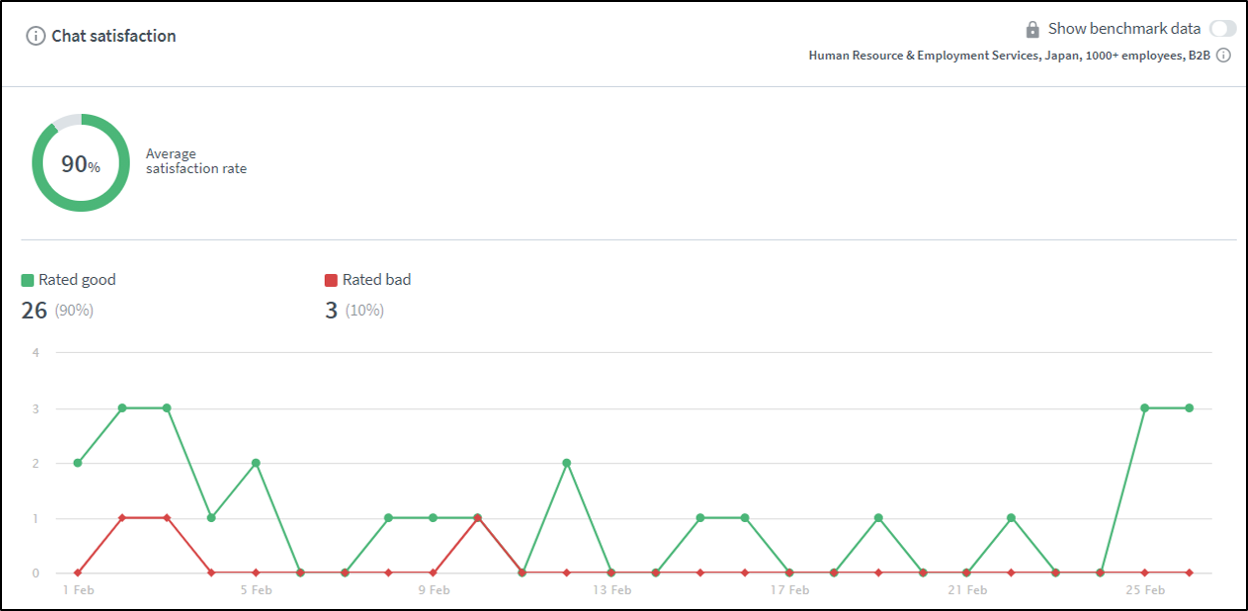Viewport: 1248px width, 611px height.
Task: Click the Show benchmark data label
Action: (1124, 29)
